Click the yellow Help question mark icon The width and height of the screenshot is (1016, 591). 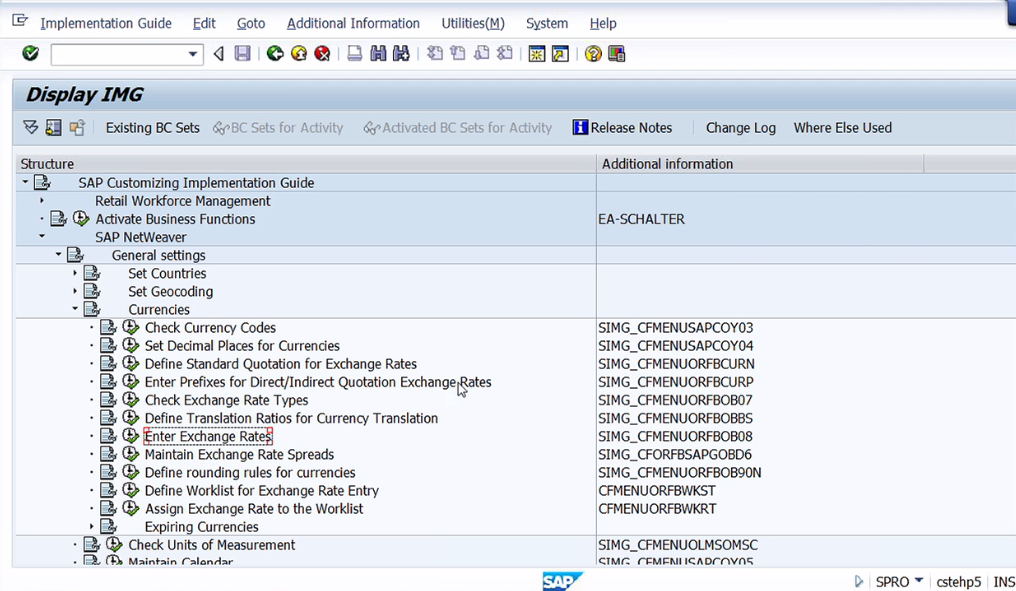(x=593, y=53)
